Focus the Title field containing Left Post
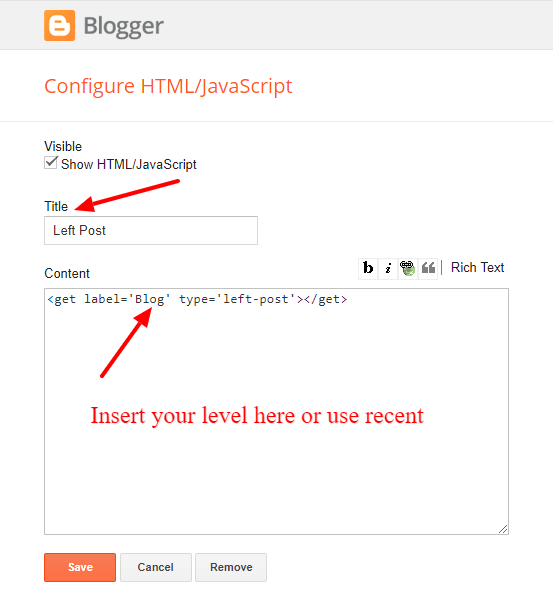Viewport: 553px width, 599px height. [151, 230]
